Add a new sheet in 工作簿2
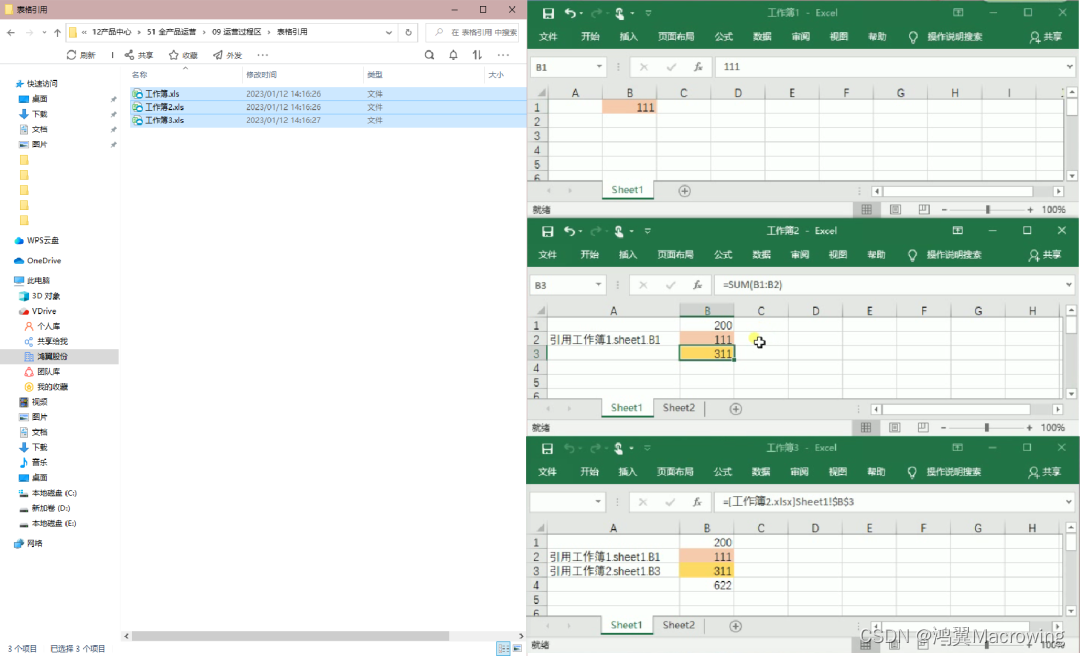This screenshot has width=1080, height=656. click(736, 409)
